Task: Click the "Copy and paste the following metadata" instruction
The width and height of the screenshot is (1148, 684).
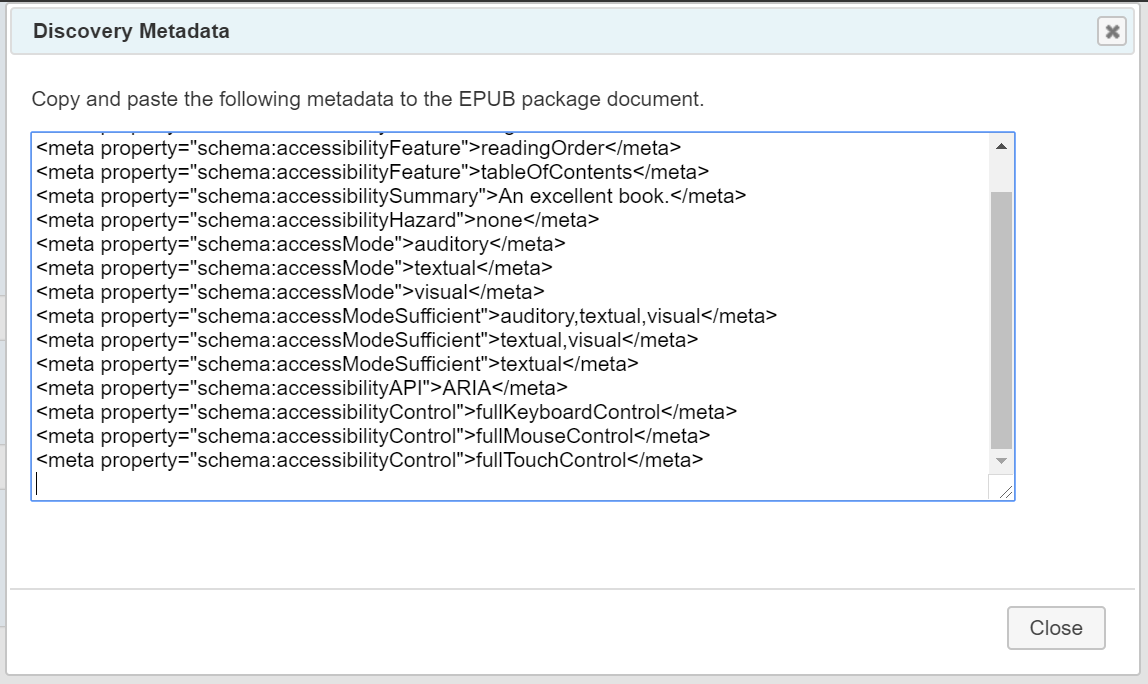Action: 368,99
